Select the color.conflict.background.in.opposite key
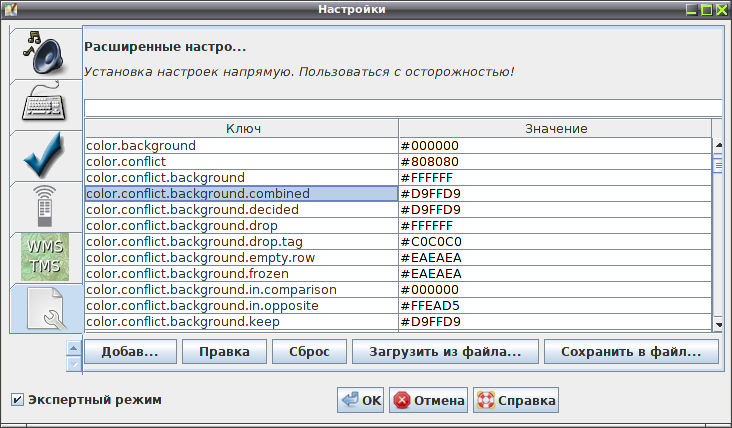The image size is (732, 428). [x=241, y=306]
